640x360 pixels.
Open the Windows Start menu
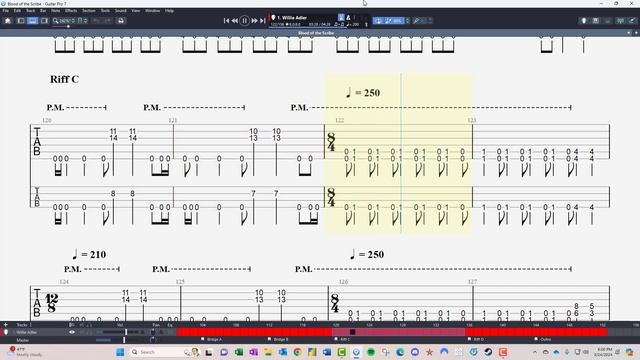tap(120, 352)
